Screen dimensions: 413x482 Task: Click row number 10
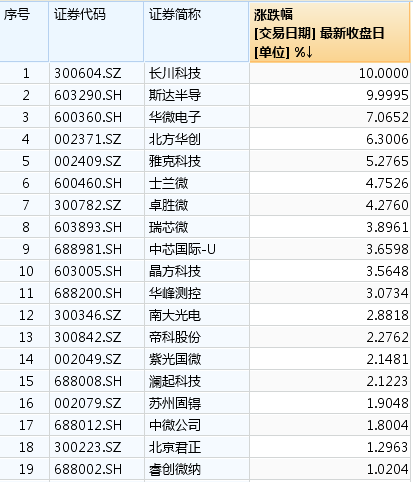coord(26,271)
